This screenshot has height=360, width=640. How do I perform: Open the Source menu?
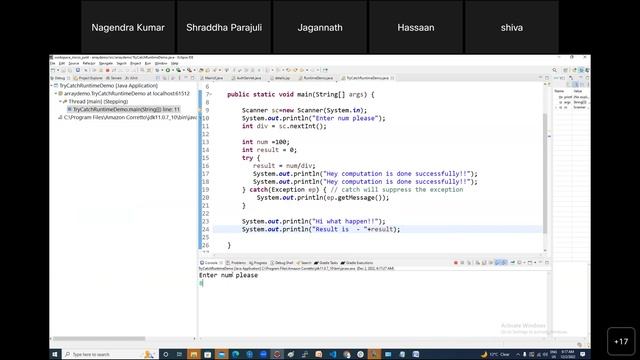tap(73, 64)
